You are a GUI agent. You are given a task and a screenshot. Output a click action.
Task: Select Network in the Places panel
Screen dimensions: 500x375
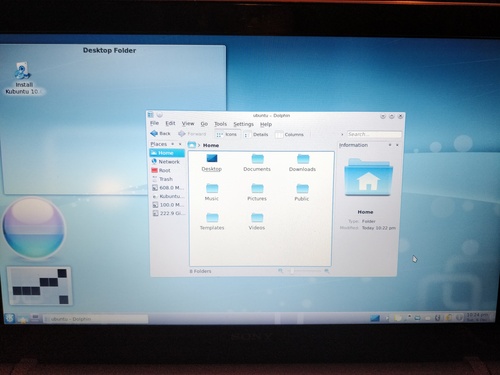coord(167,161)
